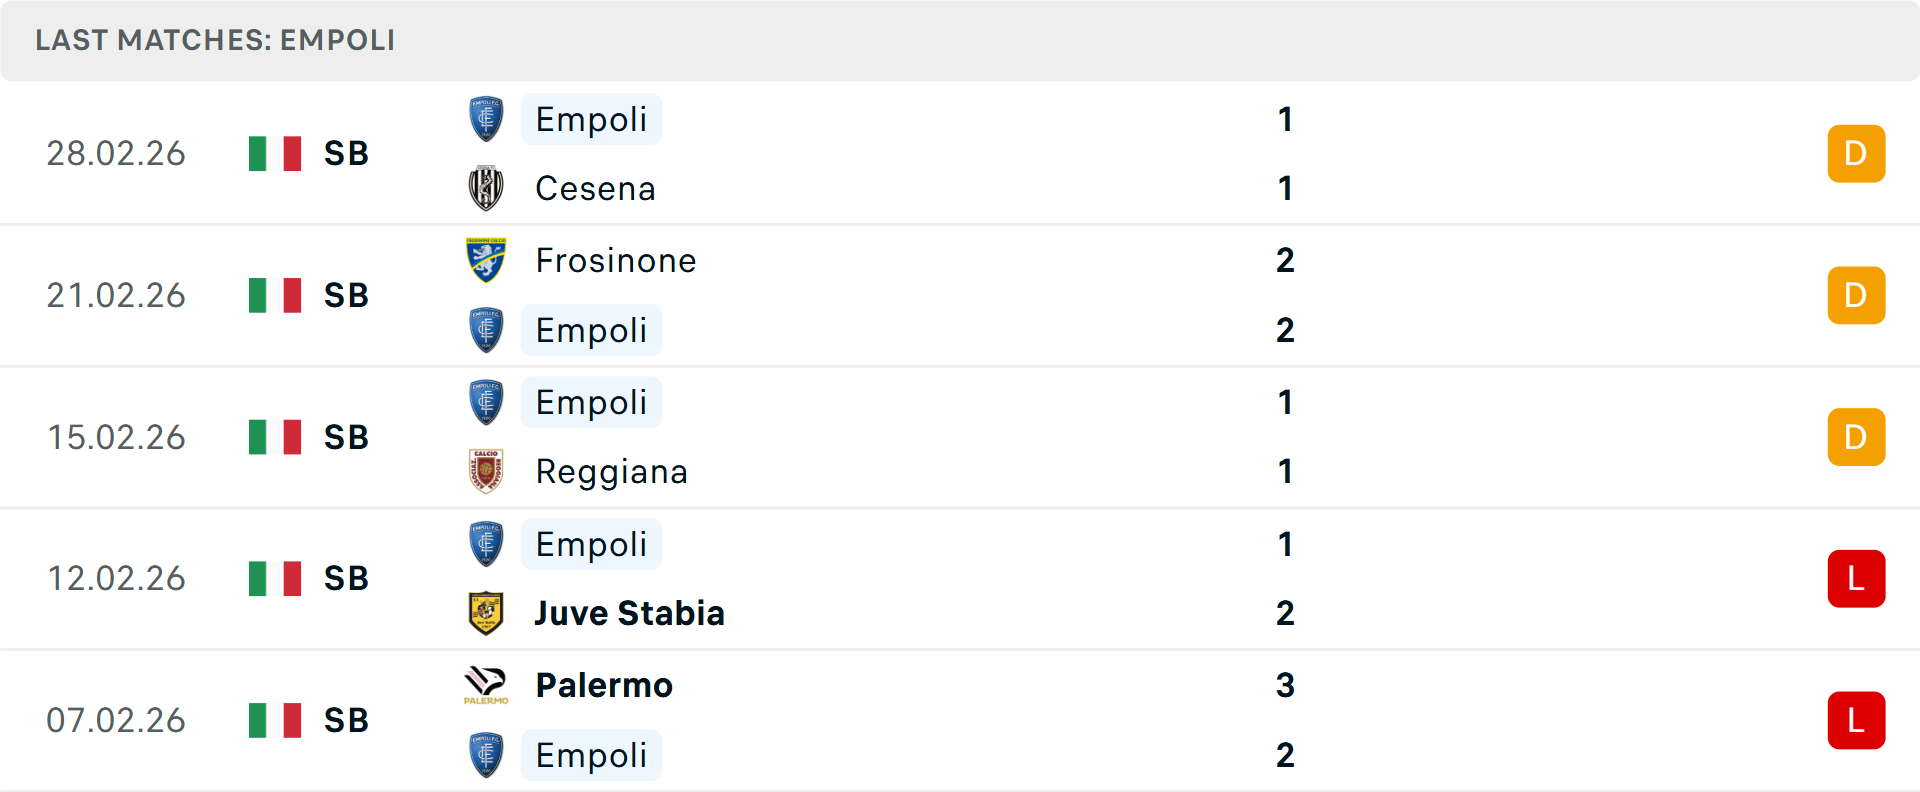This screenshot has height=792, width=1920.
Task: Click the Juve Stabia team name
Action: 628,613
